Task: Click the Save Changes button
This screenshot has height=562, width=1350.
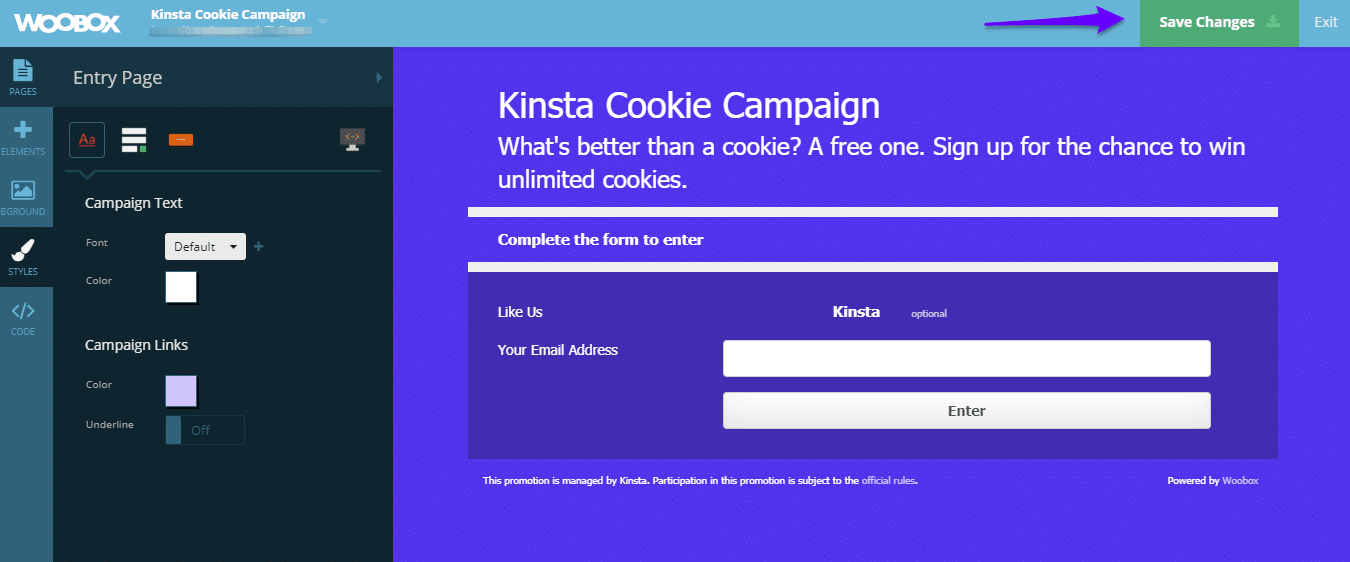Action: point(1218,23)
